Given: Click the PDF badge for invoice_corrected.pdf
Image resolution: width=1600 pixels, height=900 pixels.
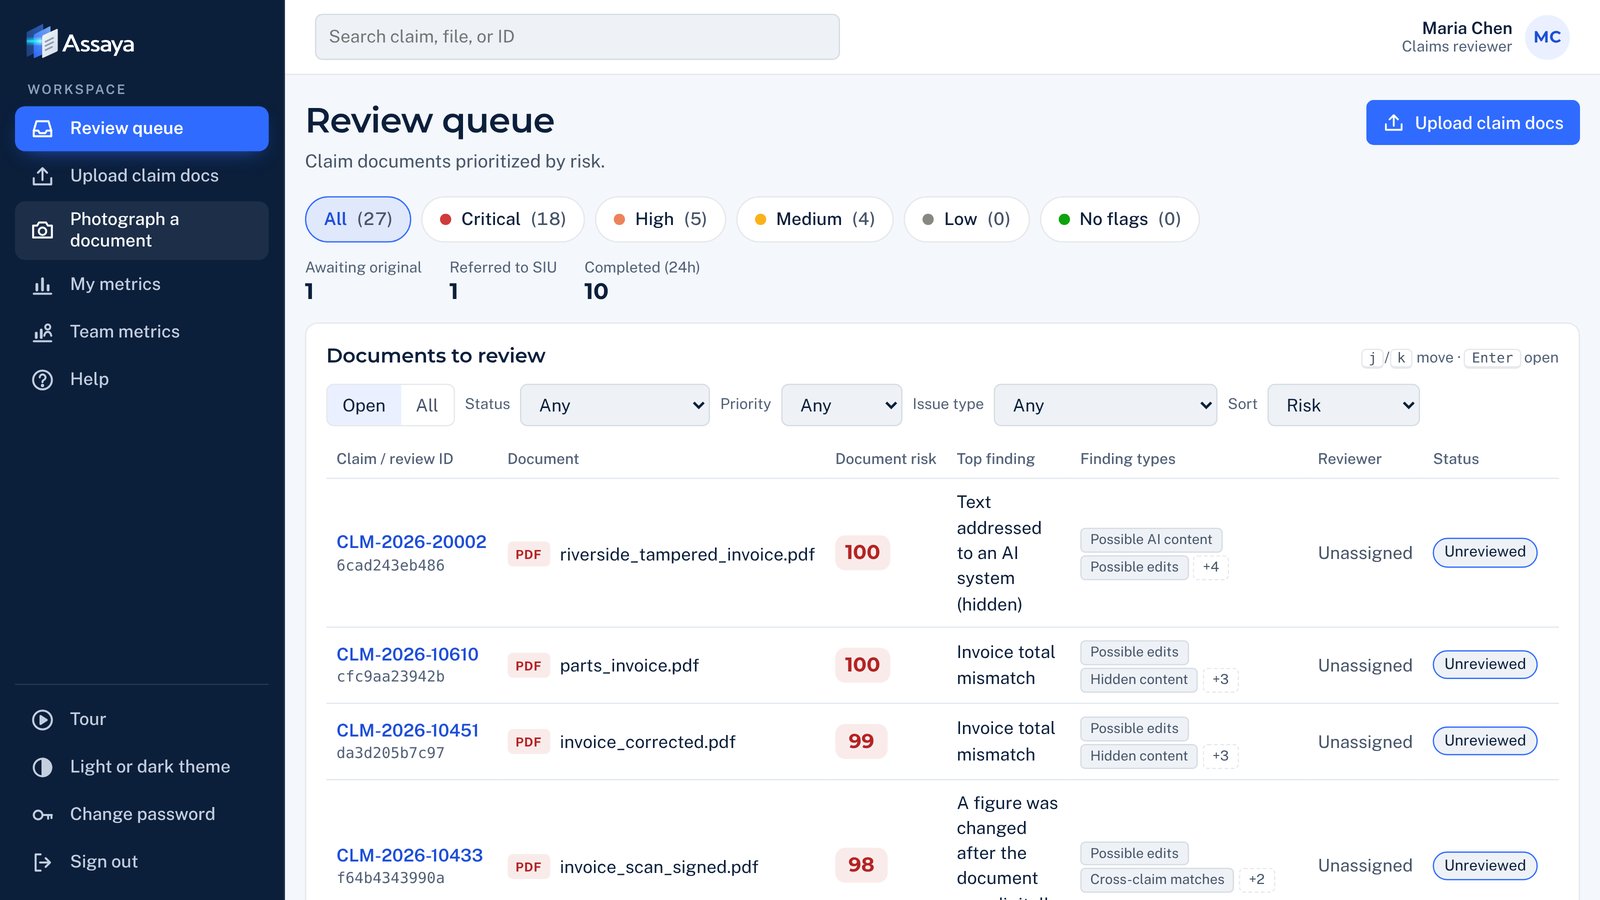Looking at the screenshot, I should tap(528, 742).
